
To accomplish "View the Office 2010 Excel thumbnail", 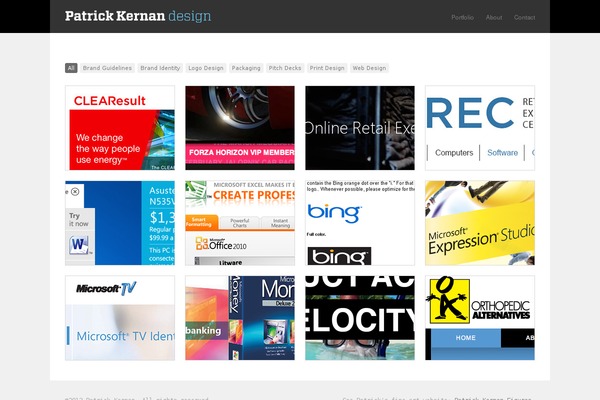I will coord(240,223).
